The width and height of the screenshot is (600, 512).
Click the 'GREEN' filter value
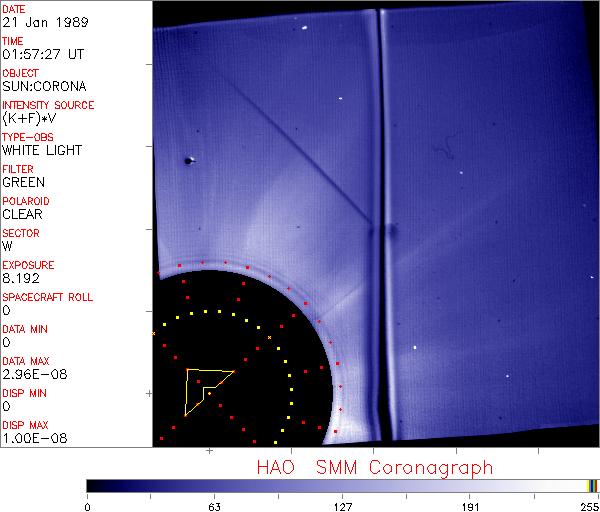(24, 182)
